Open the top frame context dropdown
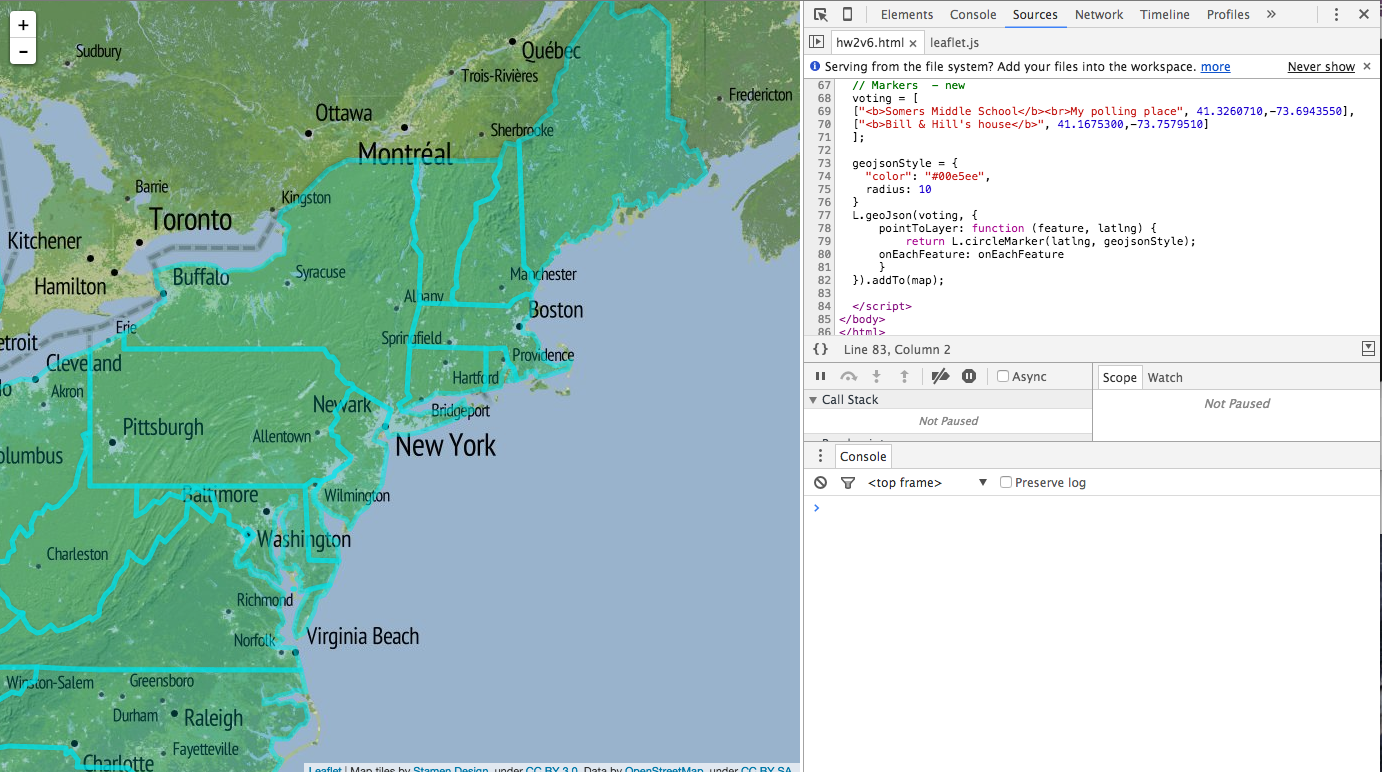The height and width of the screenshot is (772, 1382). [x=926, y=482]
